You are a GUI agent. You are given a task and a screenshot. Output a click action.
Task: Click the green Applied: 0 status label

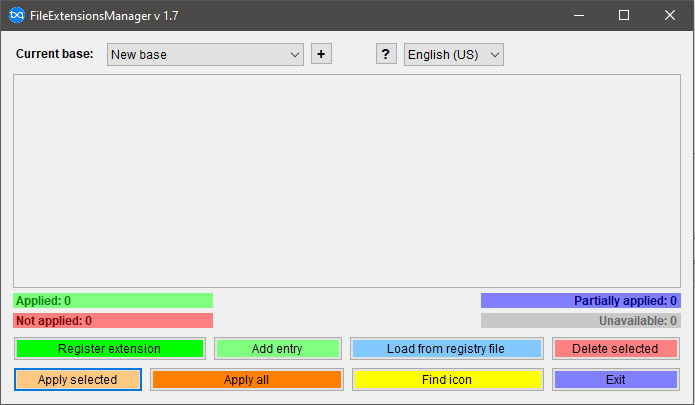(113, 301)
